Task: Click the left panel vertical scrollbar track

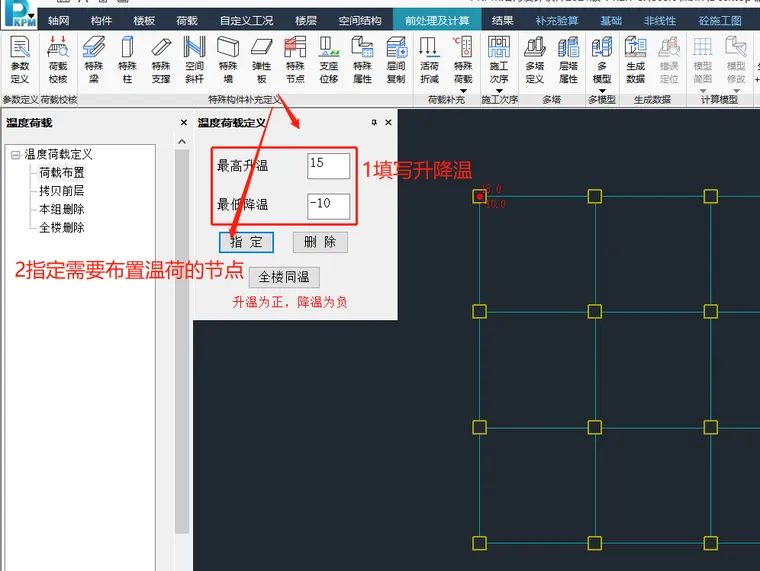Action: click(182, 341)
